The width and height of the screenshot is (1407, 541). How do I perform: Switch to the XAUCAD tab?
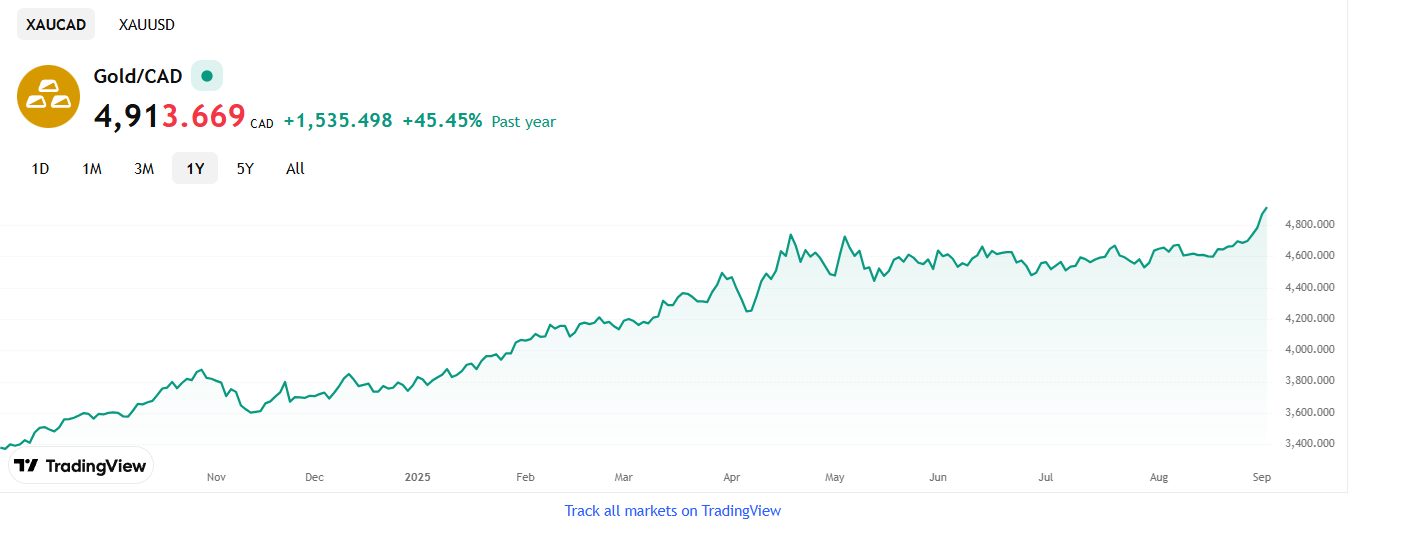[56, 25]
